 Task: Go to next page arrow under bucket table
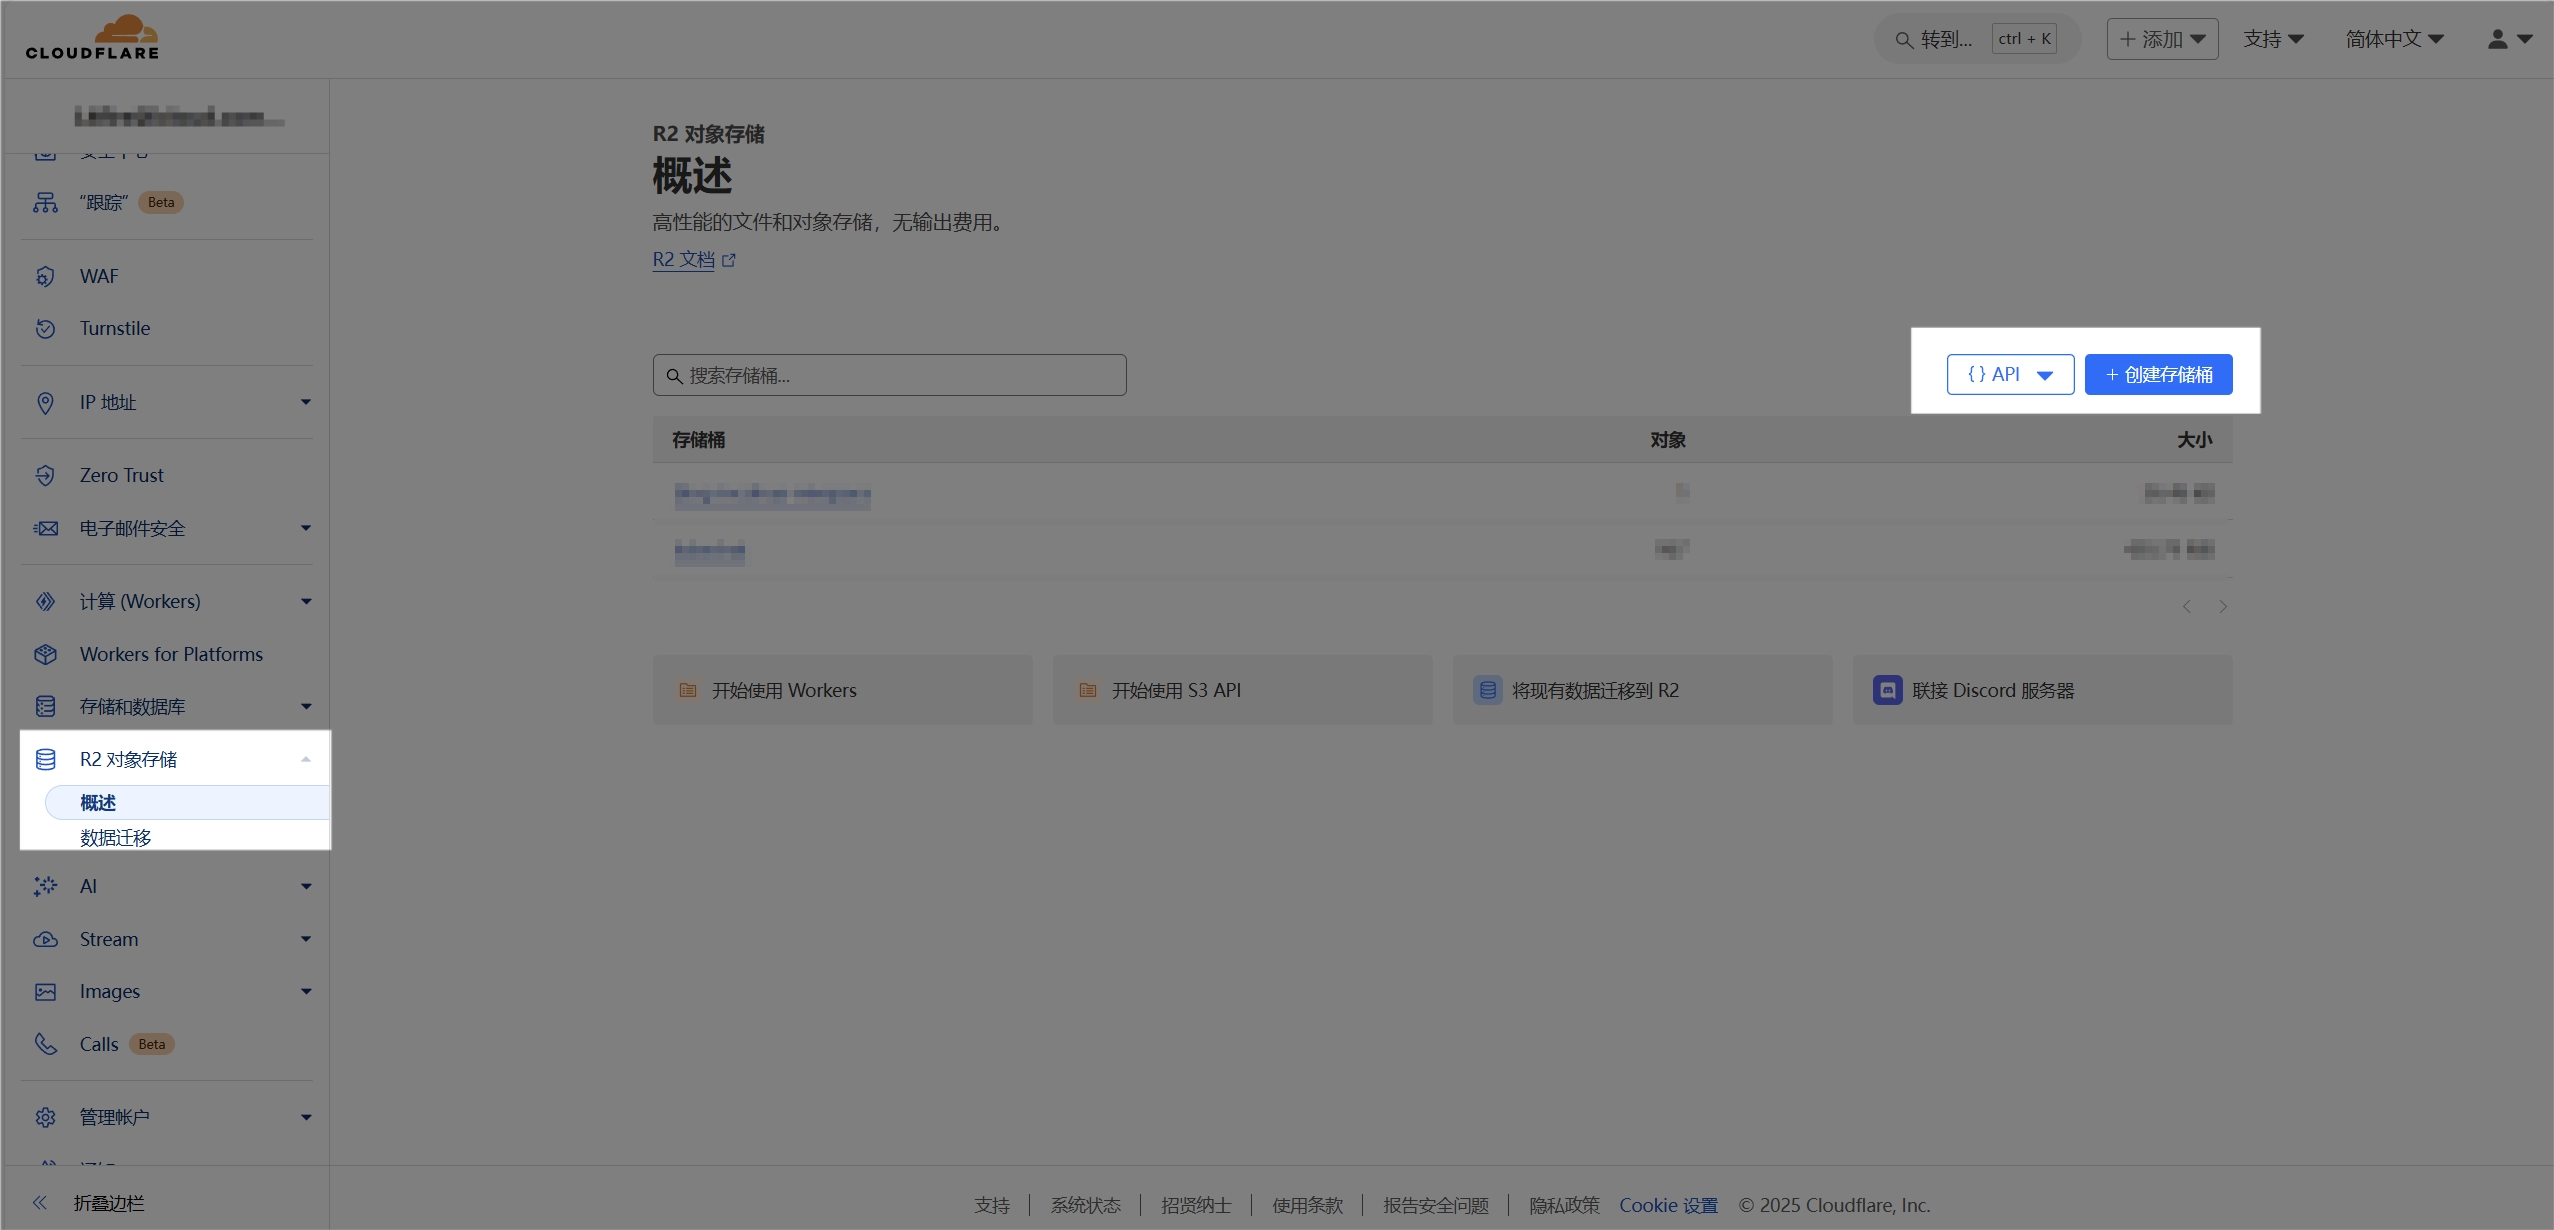coord(2223,607)
